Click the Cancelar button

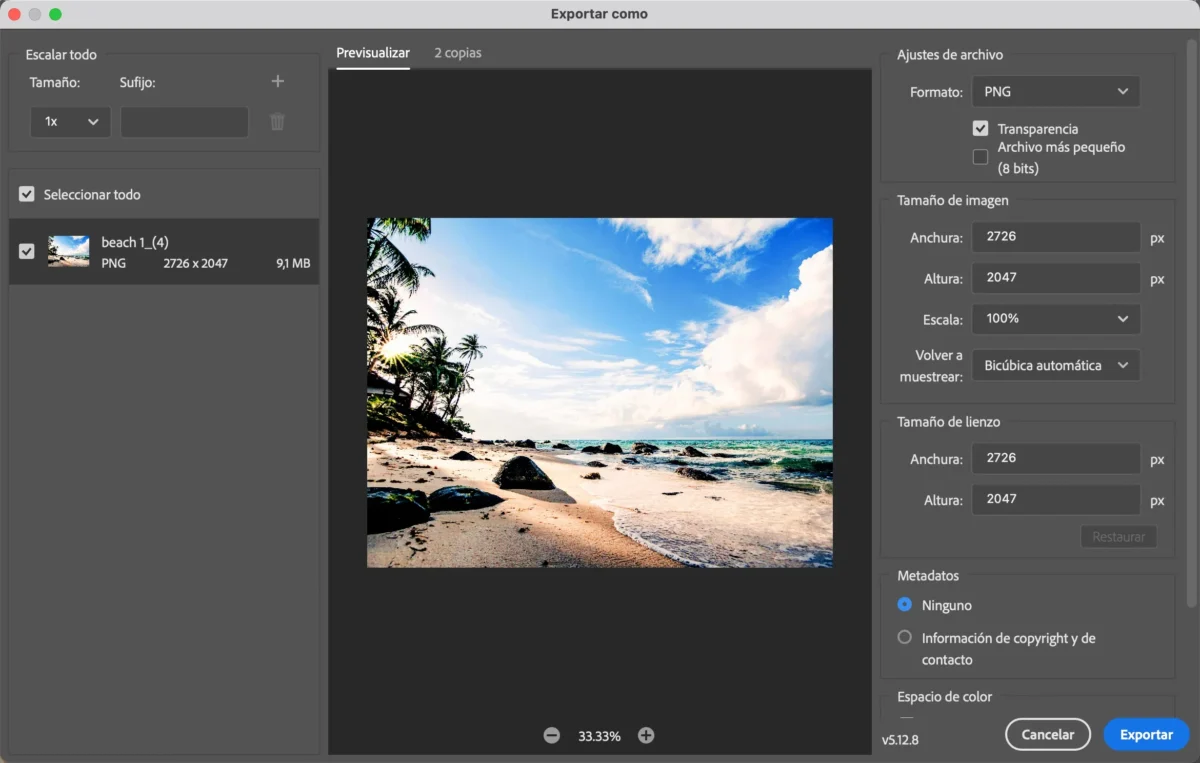[1047, 734]
